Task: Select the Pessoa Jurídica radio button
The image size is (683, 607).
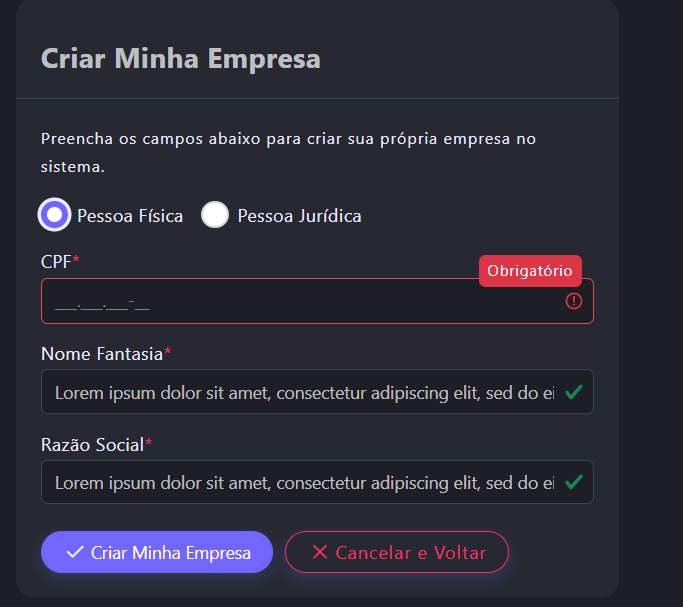Action: pos(215,215)
